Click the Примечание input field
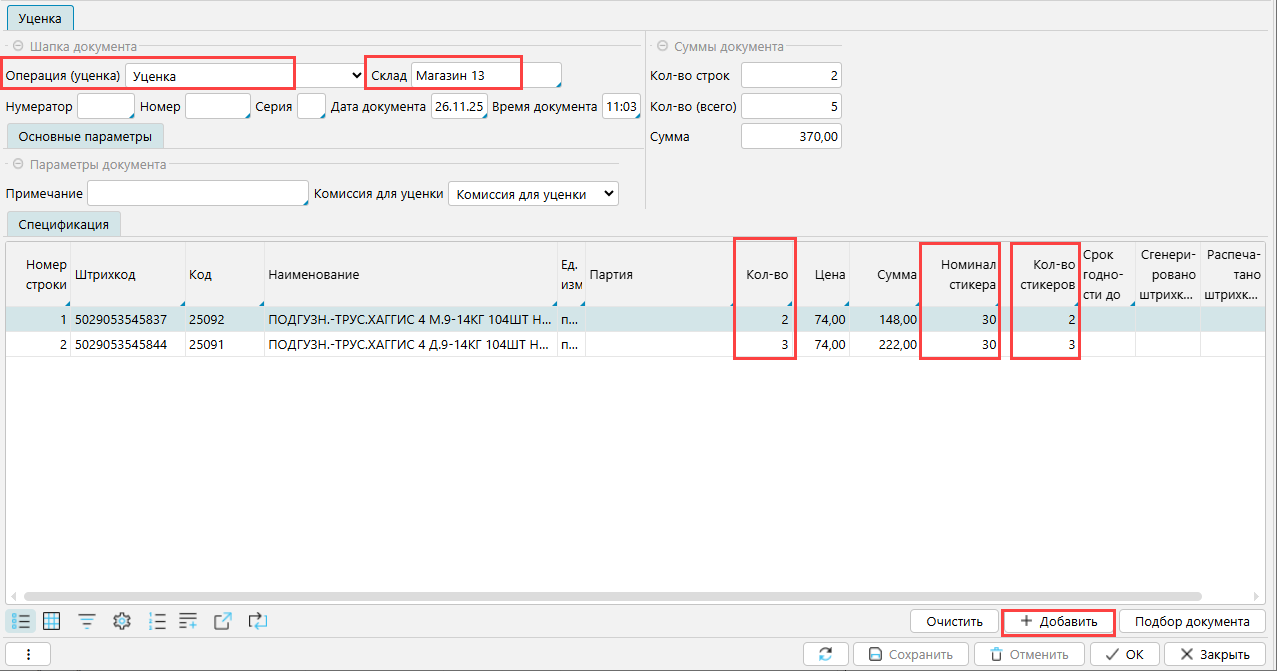 coord(197,193)
